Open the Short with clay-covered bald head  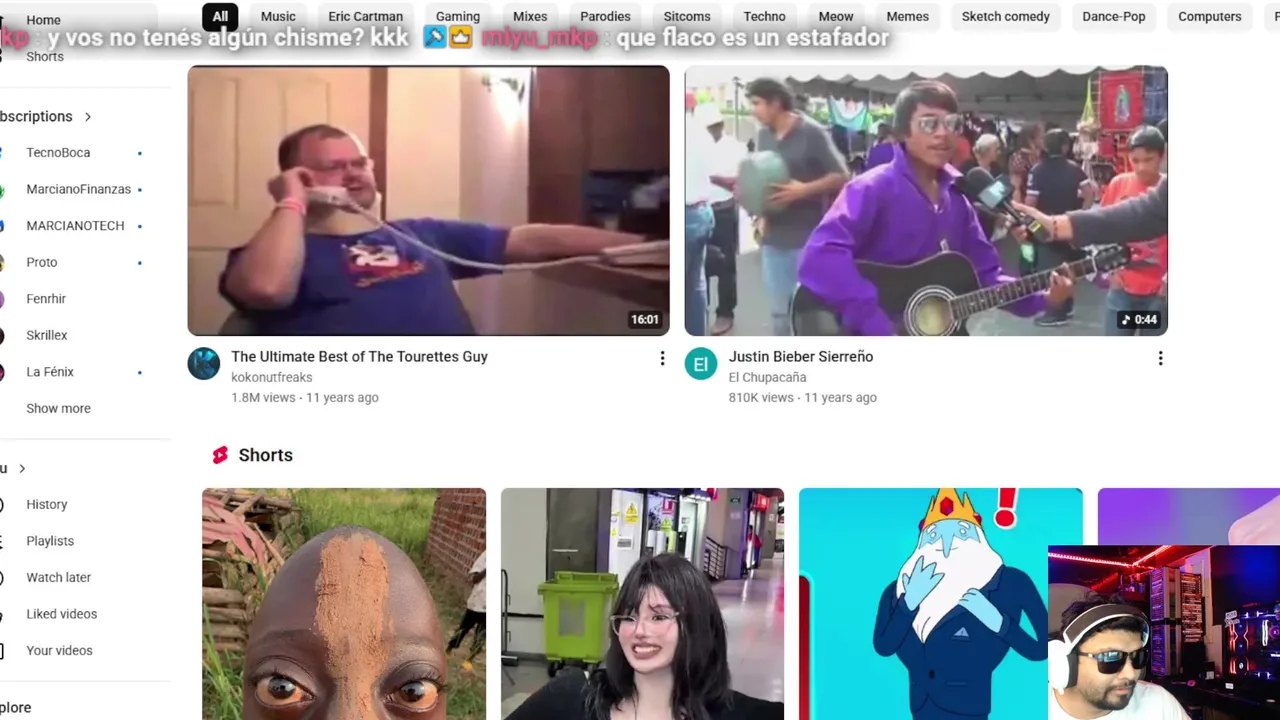click(344, 604)
